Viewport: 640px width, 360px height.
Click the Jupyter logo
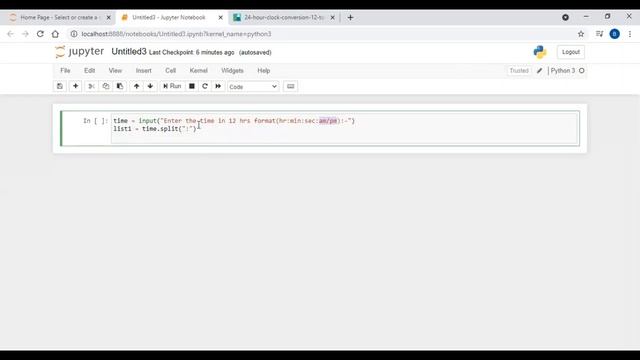click(x=80, y=52)
